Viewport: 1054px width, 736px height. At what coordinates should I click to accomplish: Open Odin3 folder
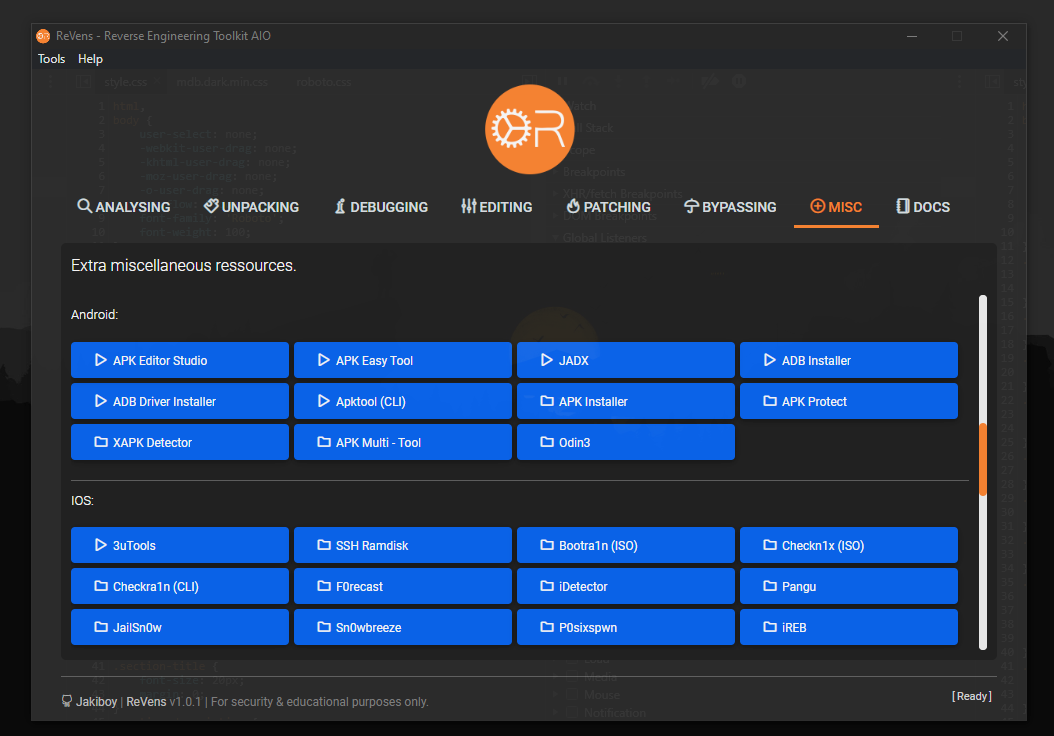[x=626, y=442]
